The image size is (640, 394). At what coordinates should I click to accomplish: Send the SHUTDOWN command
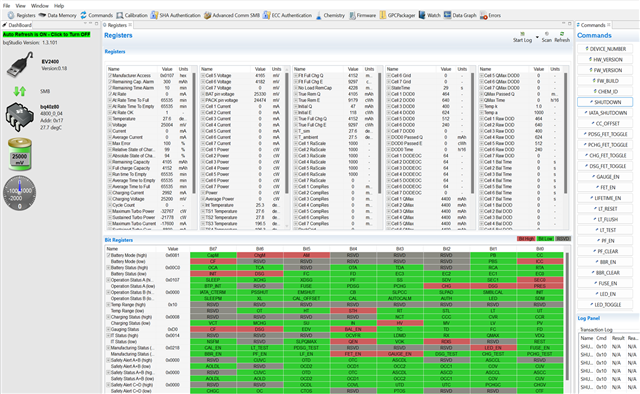pyautogui.click(x=605, y=102)
